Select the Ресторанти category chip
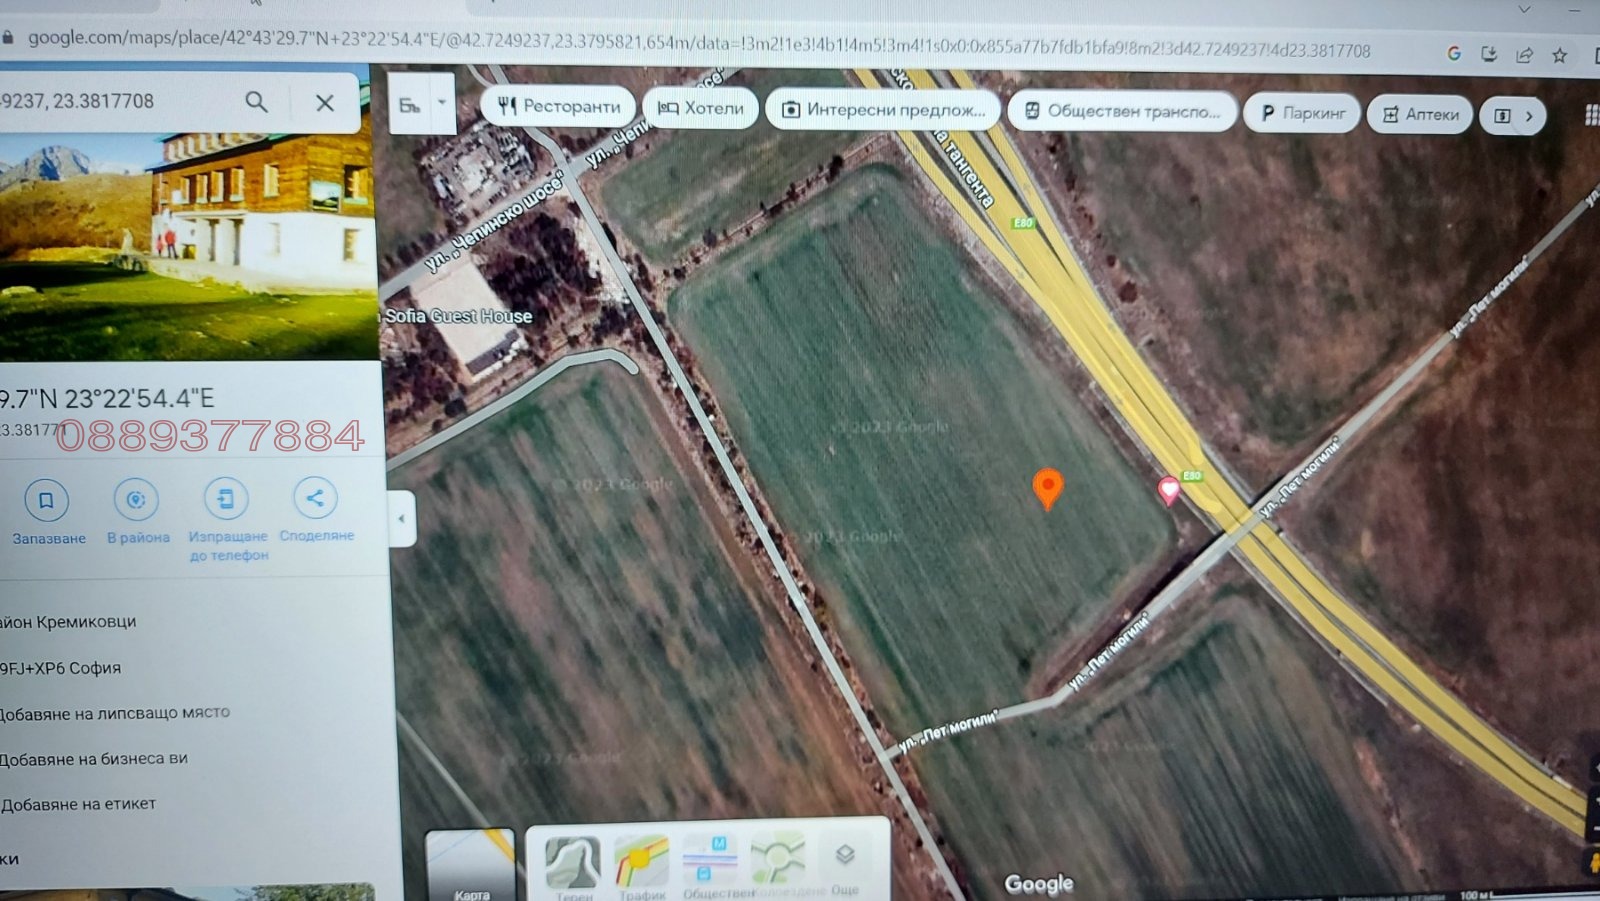1600x901 pixels. (559, 106)
